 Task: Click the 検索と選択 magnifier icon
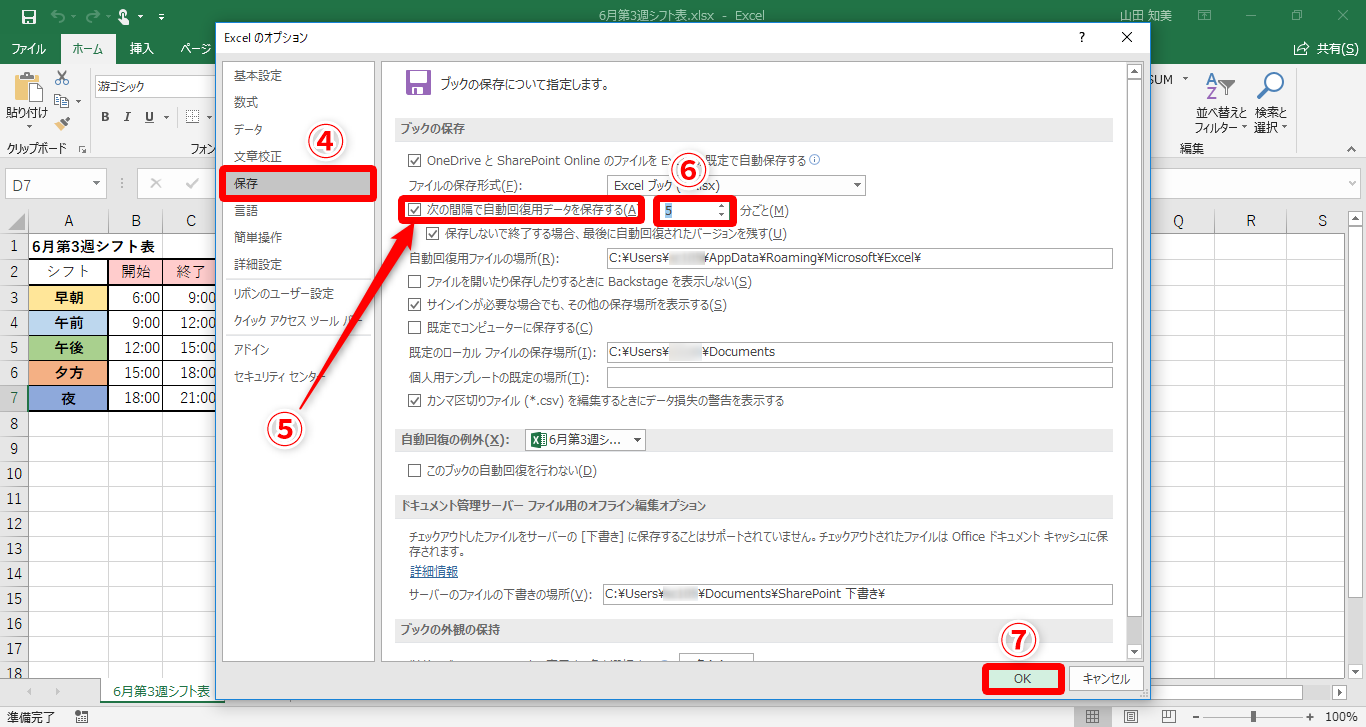click(1270, 87)
